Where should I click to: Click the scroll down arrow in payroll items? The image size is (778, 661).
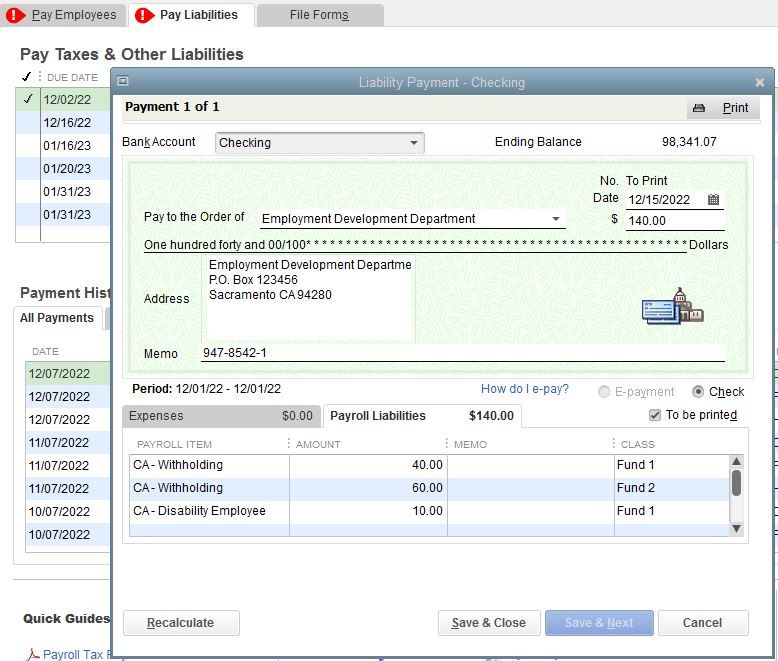click(736, 529)
